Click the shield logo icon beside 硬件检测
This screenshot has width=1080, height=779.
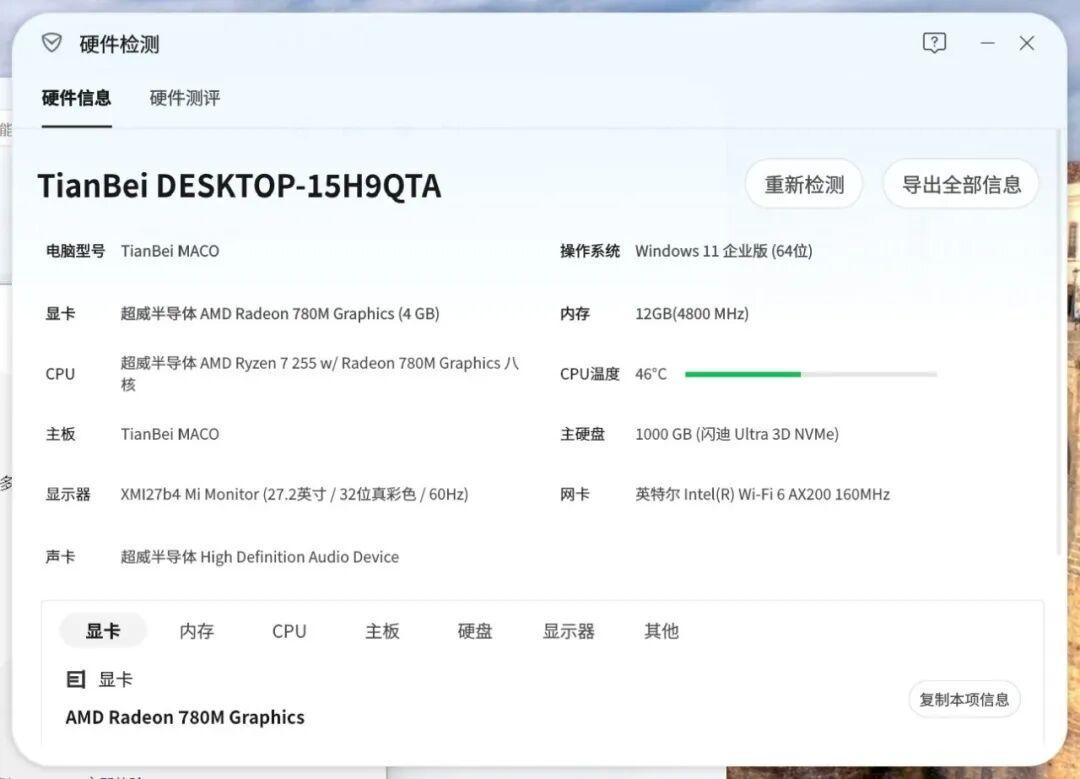pos(52,43)
